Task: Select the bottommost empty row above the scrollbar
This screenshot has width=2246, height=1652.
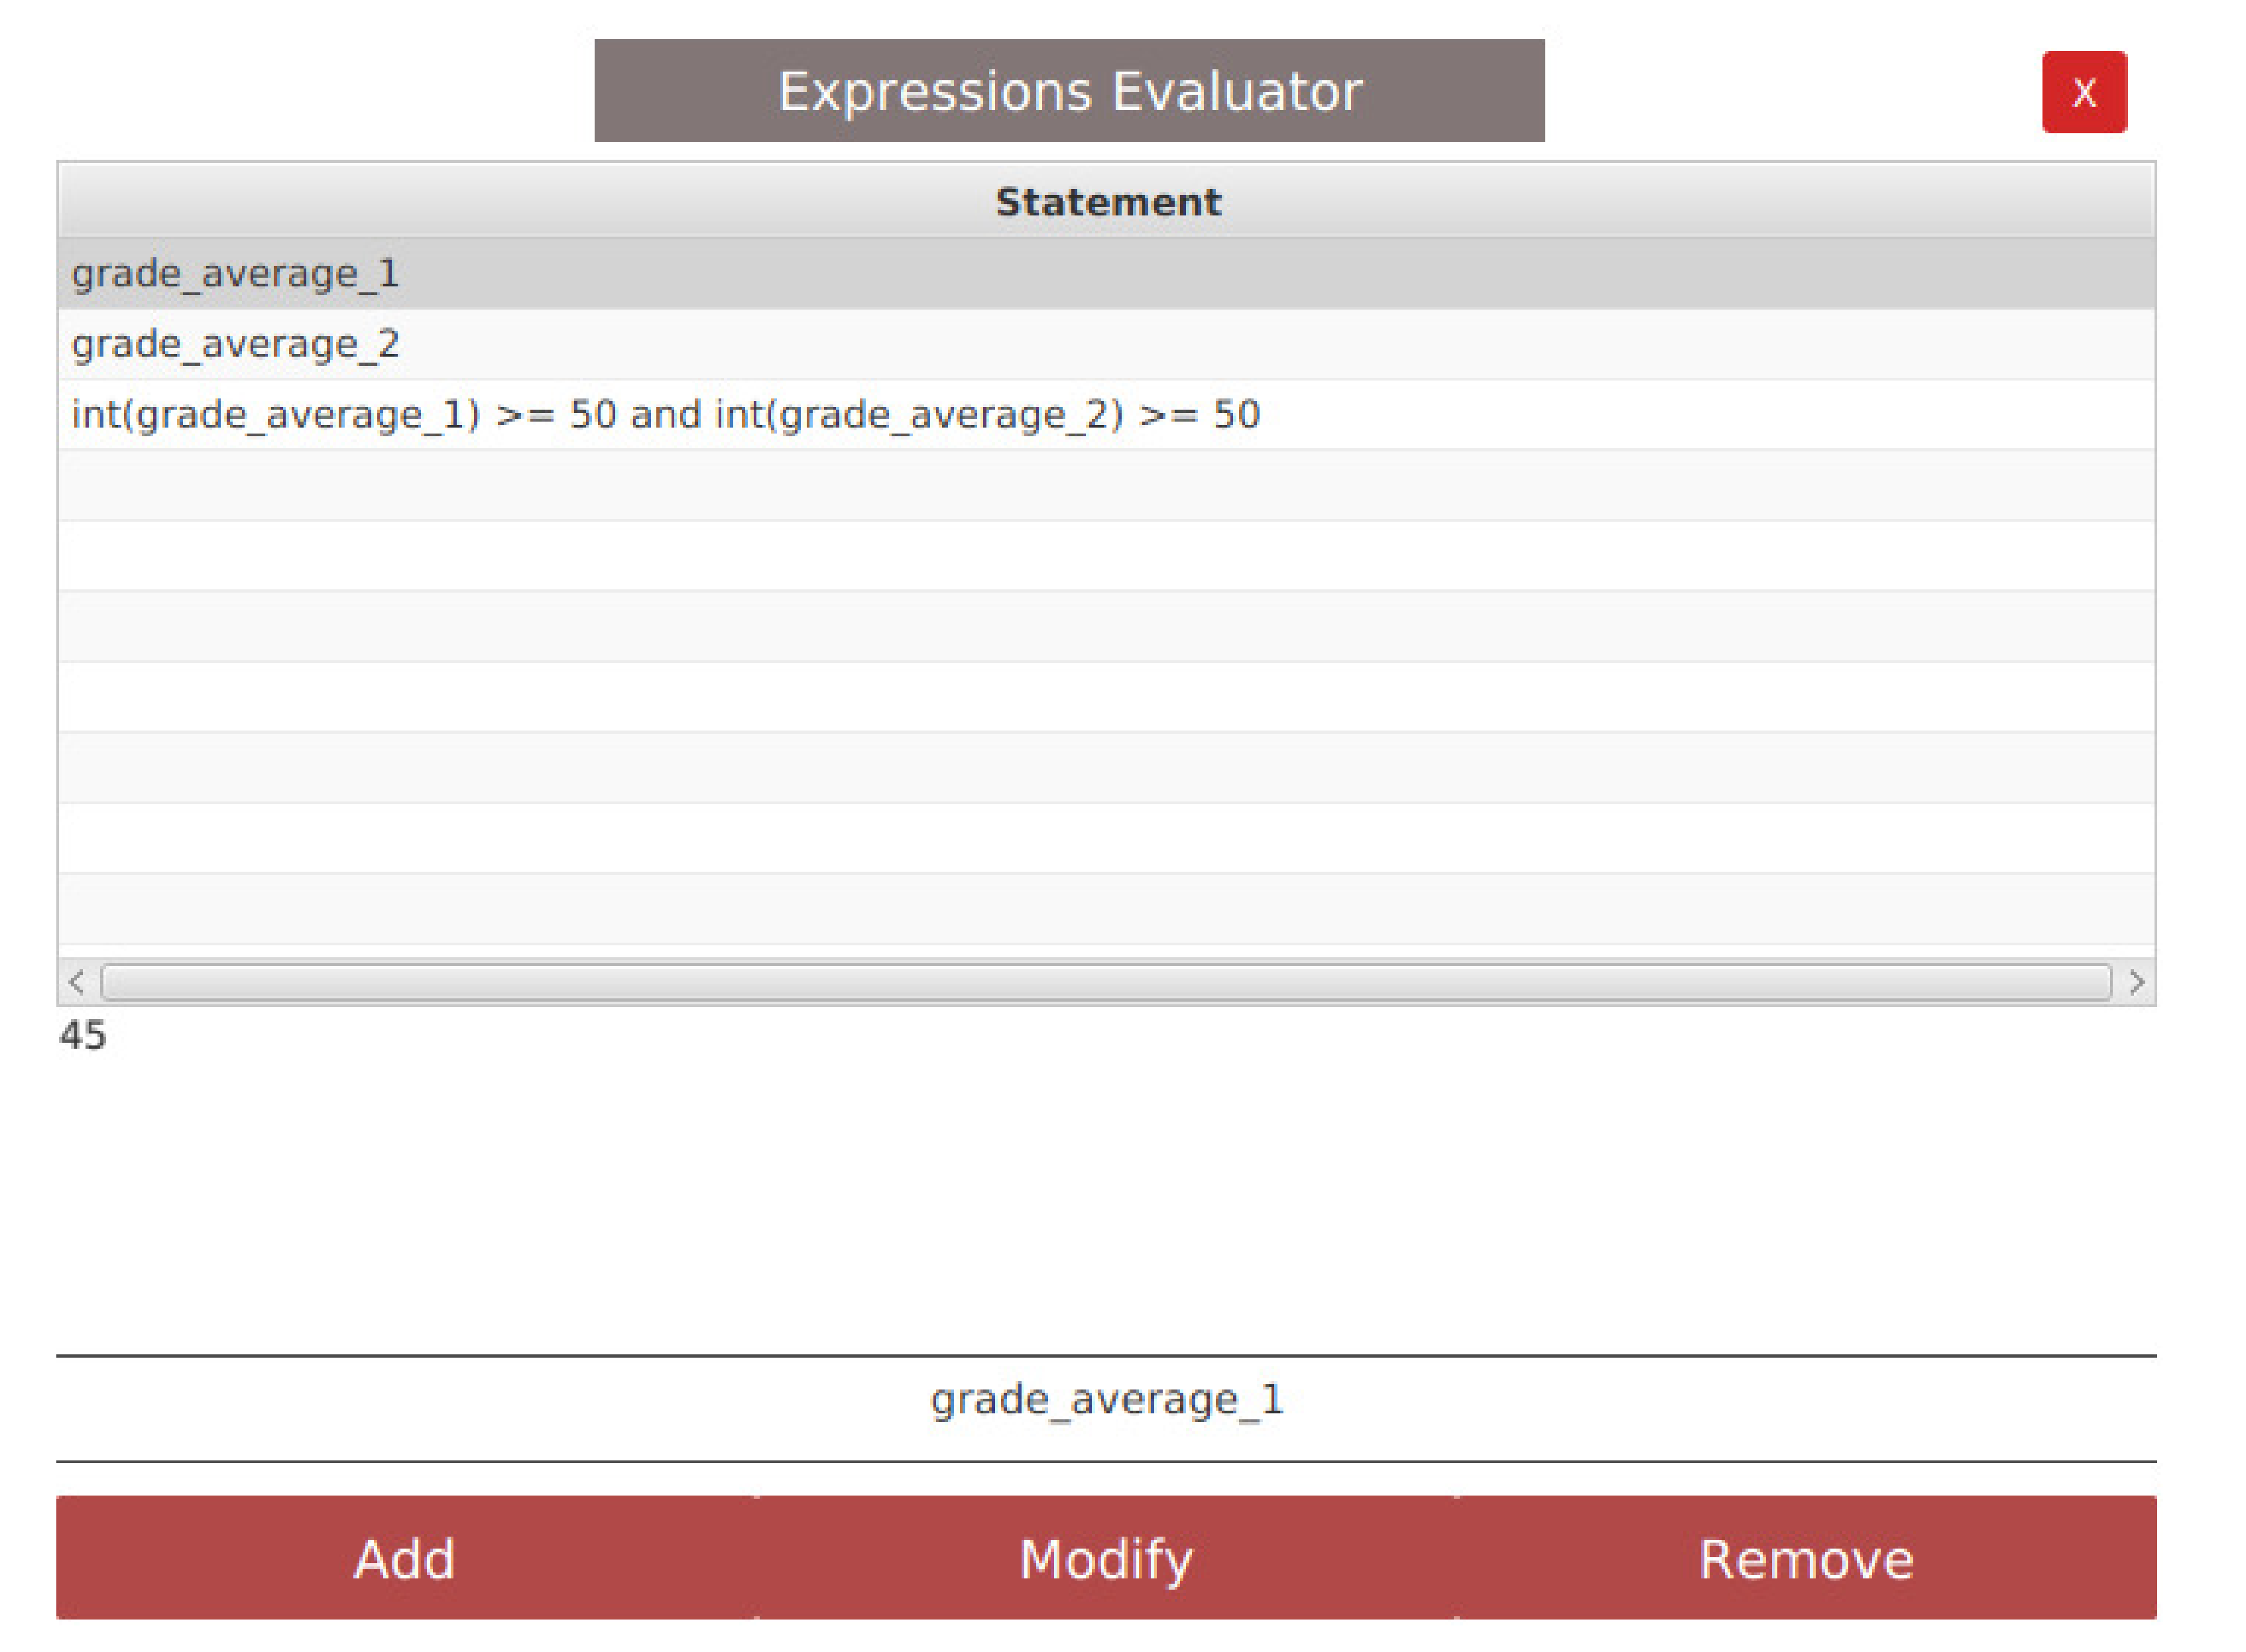Action: (1106, 909)
